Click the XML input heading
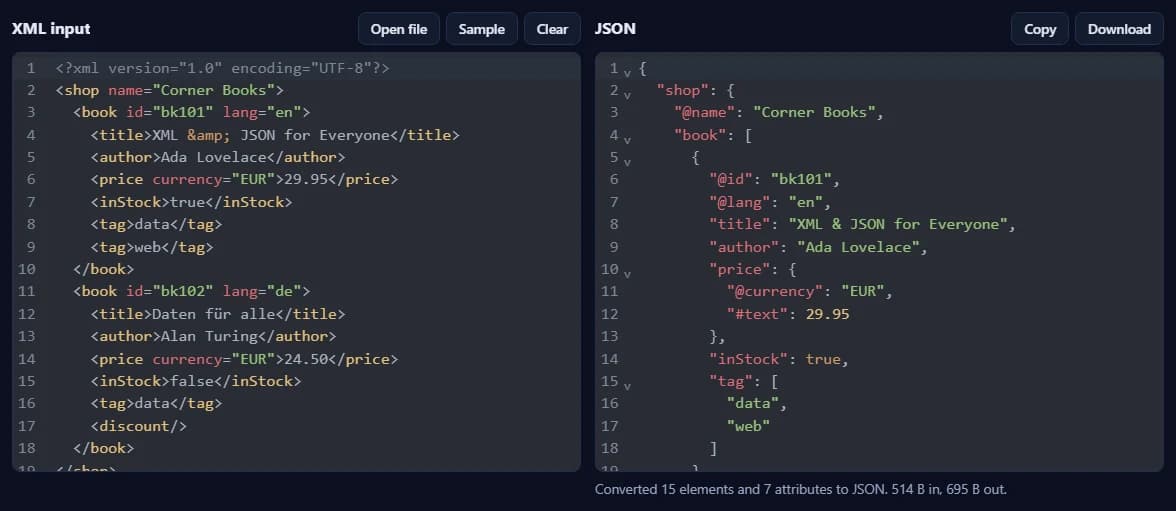The width and height of the screenshot is (1176, 511). coord(51,29)
